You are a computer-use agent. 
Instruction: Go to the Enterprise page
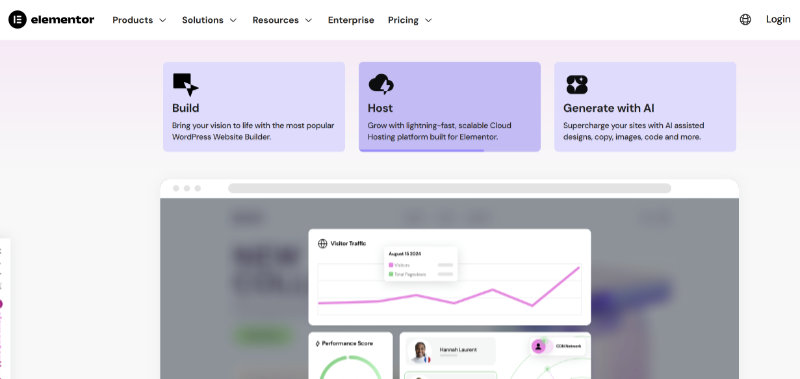tap(351, 20)
